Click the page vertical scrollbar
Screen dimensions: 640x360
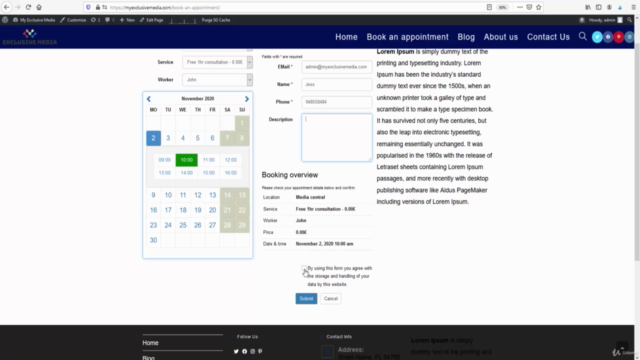pos(637,151)
